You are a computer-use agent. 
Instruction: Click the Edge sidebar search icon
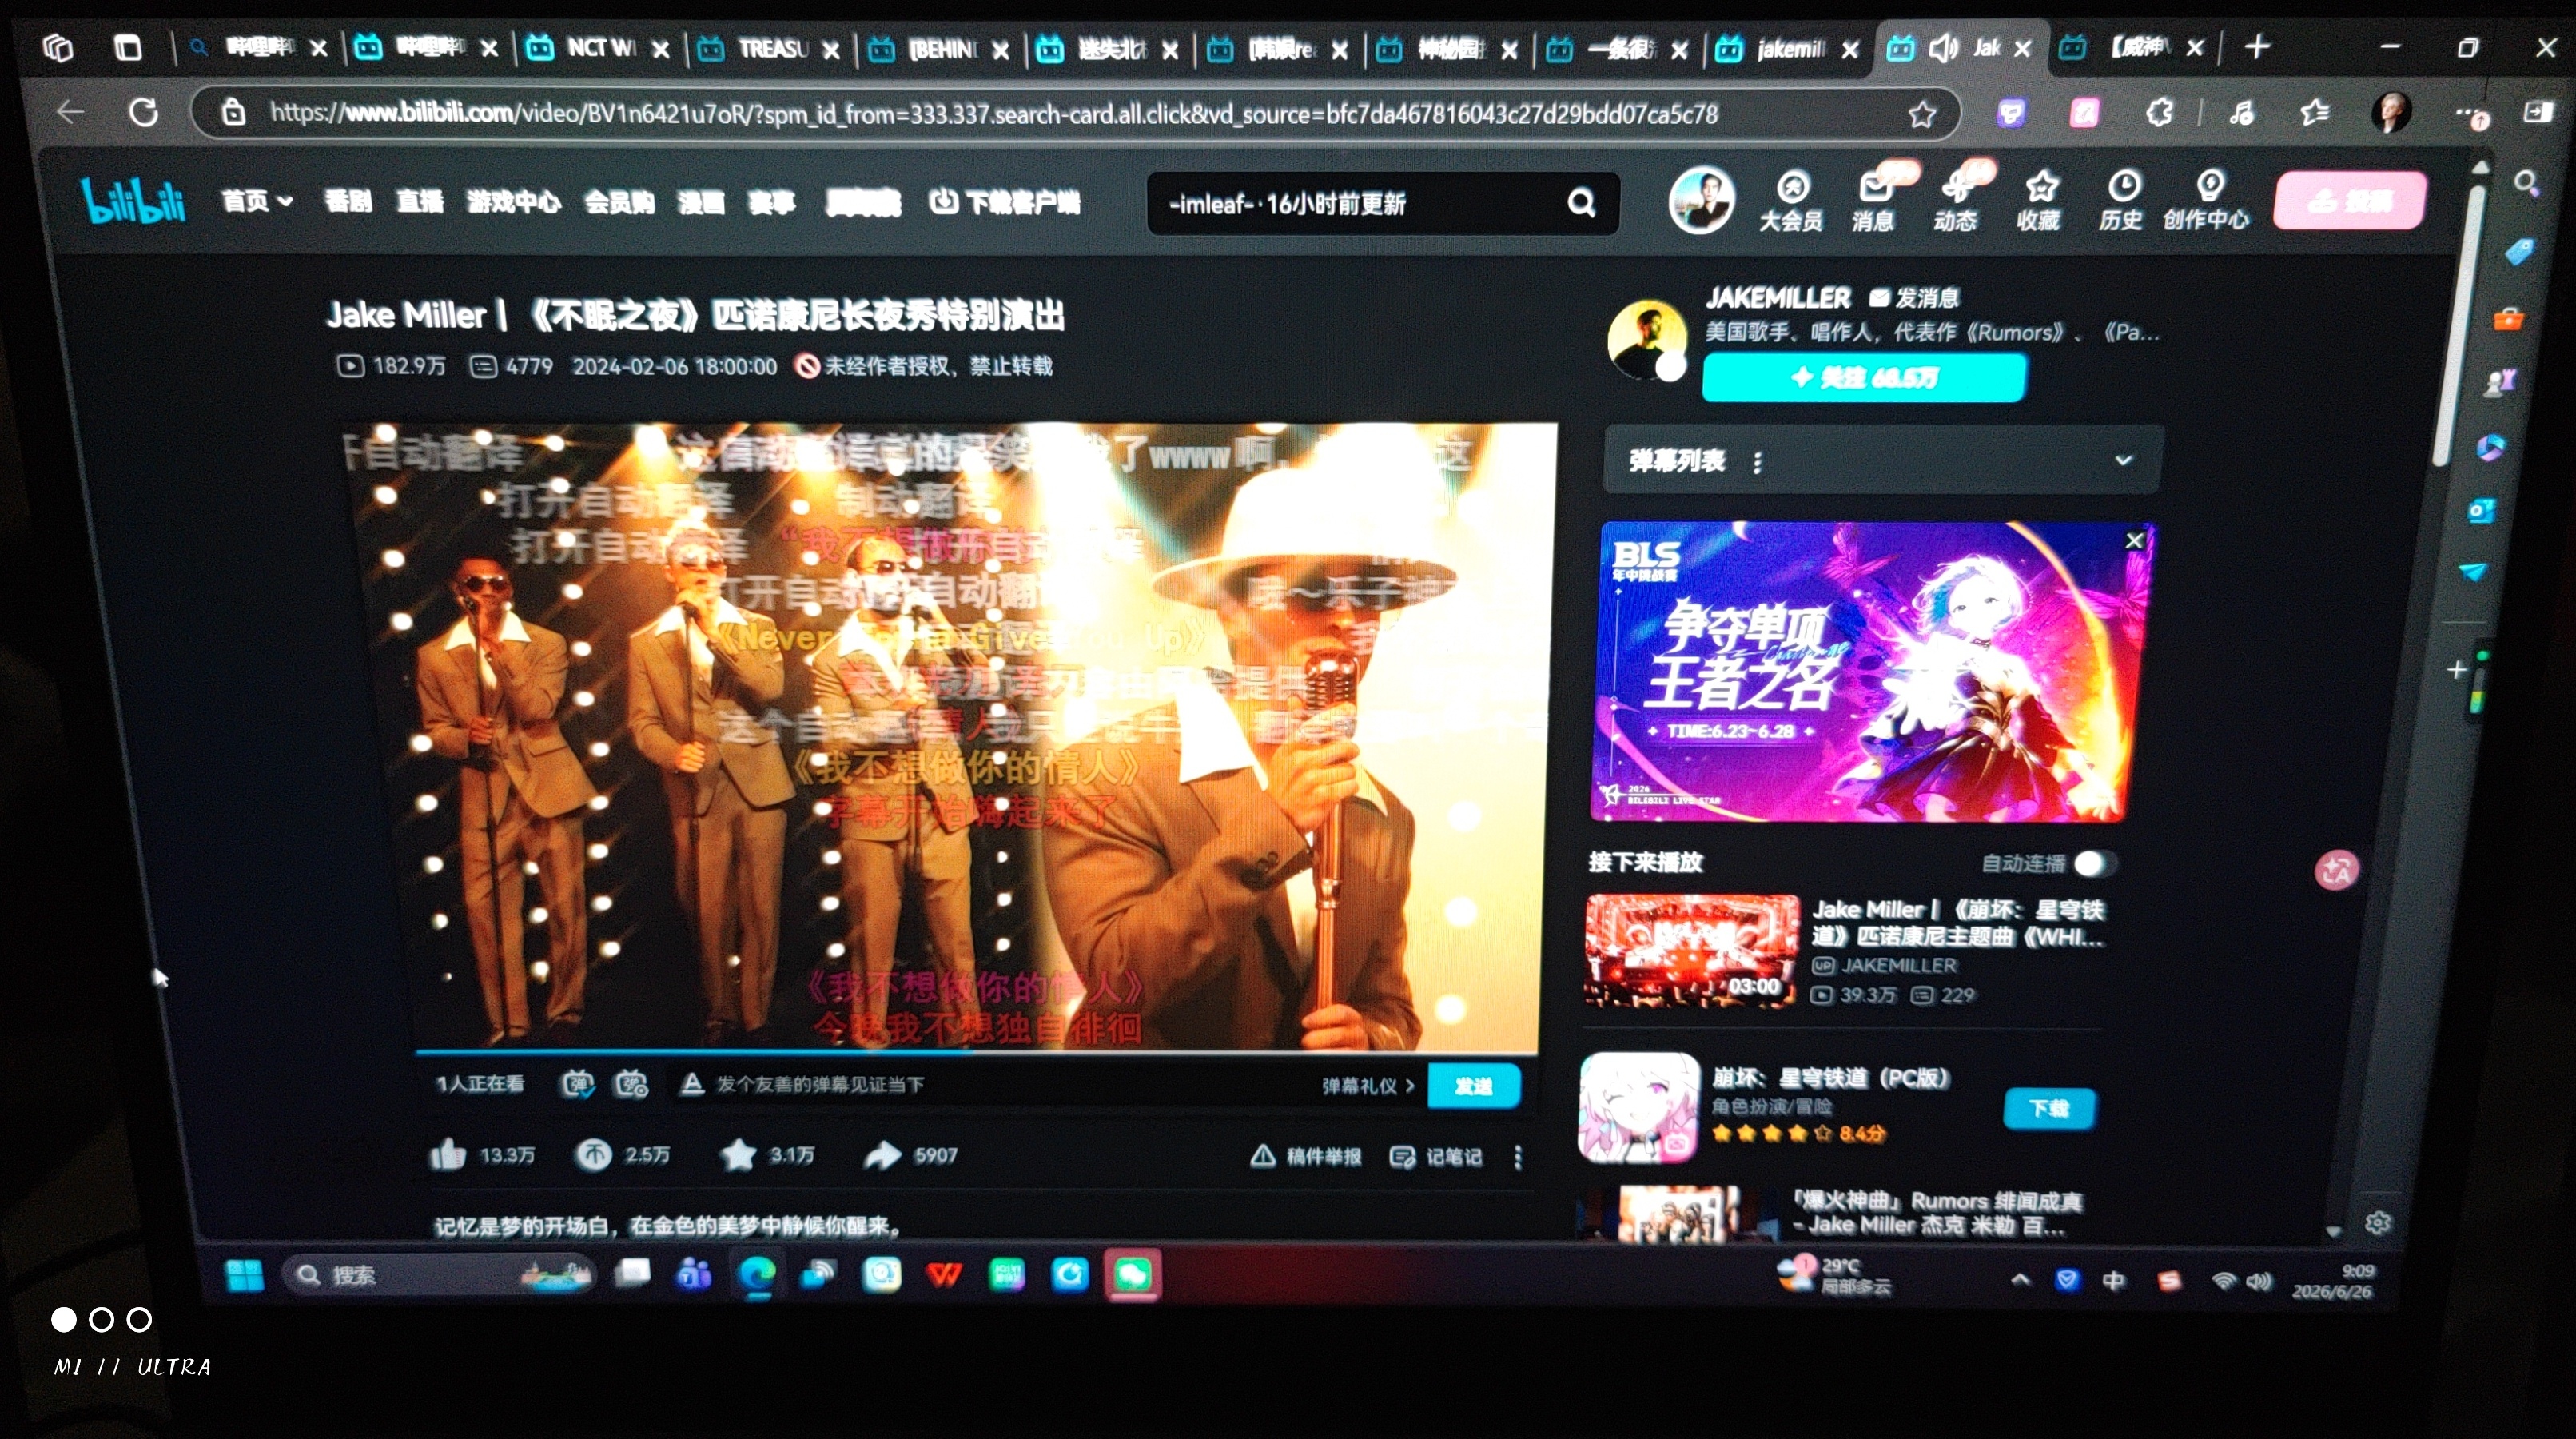(x=2527, y=183)
